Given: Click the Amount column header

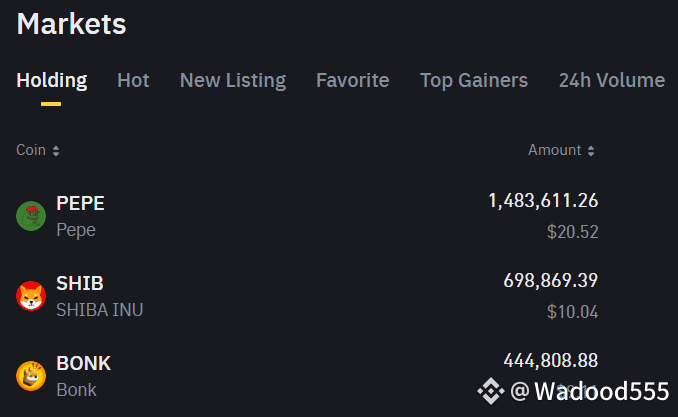Looking at the screenshot, I should [x=554, y=150].
